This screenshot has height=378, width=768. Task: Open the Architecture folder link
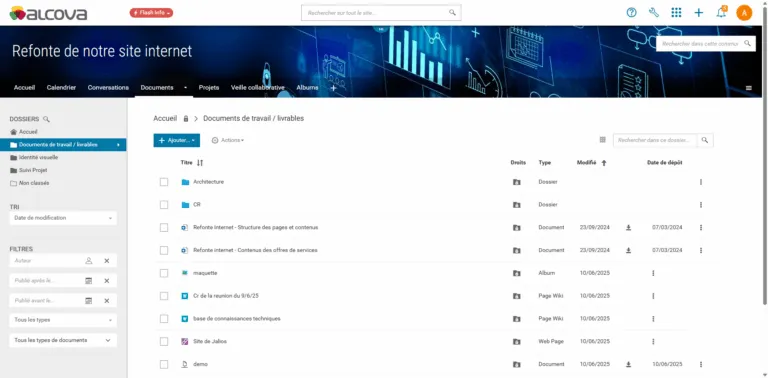208,182
